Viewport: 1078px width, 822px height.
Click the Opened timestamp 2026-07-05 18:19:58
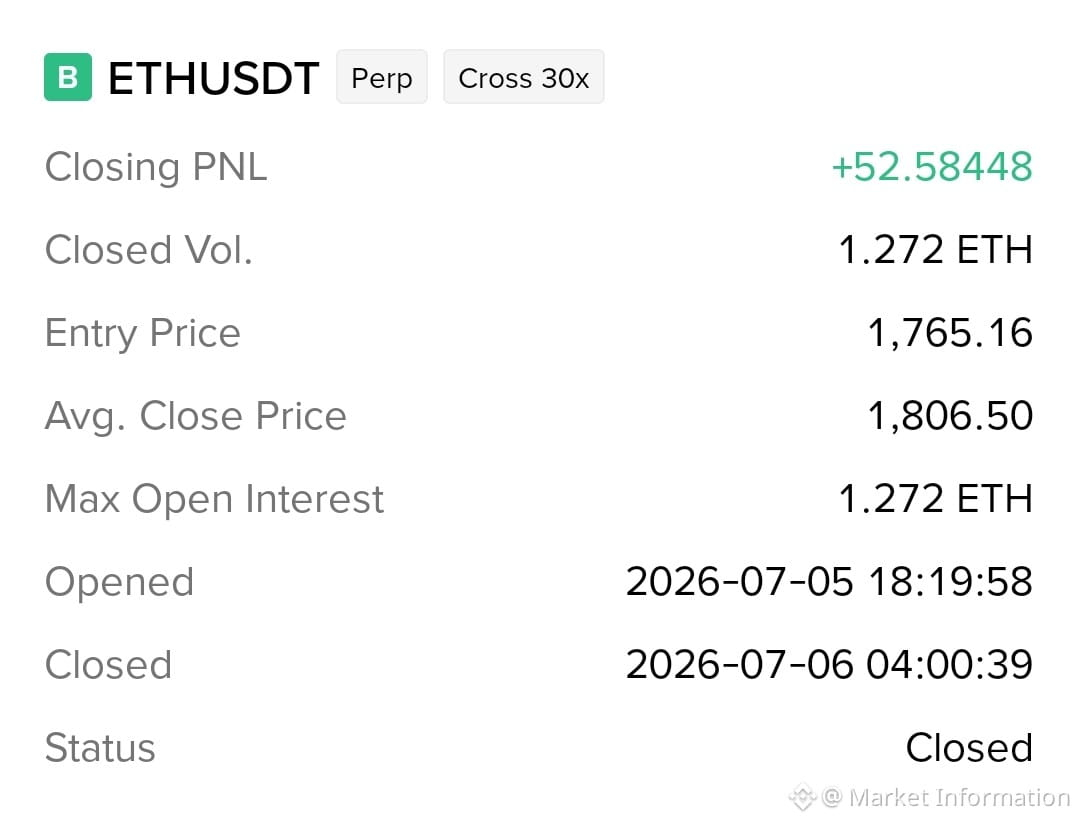coord(829,582)
